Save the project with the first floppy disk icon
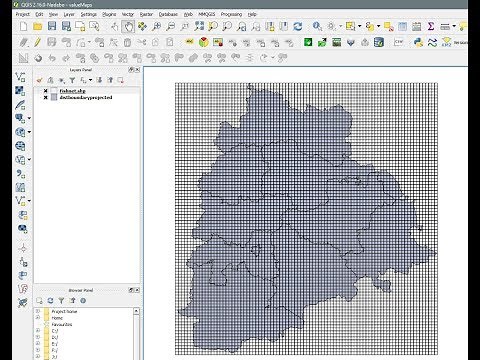Image resolution: width=480 pixels, height=360 pixels. pyautogui.click(x=52, y=26)
